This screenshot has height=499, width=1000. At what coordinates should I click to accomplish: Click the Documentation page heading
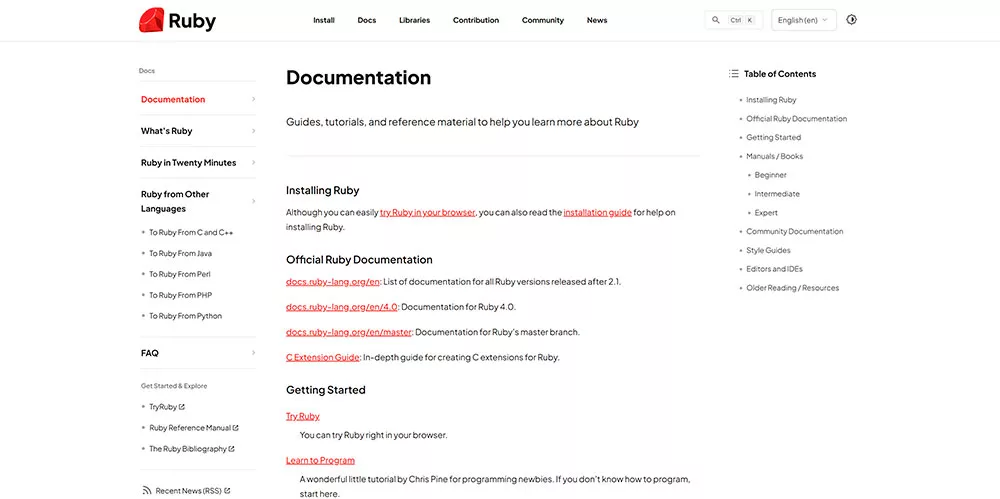coord(358,77)
